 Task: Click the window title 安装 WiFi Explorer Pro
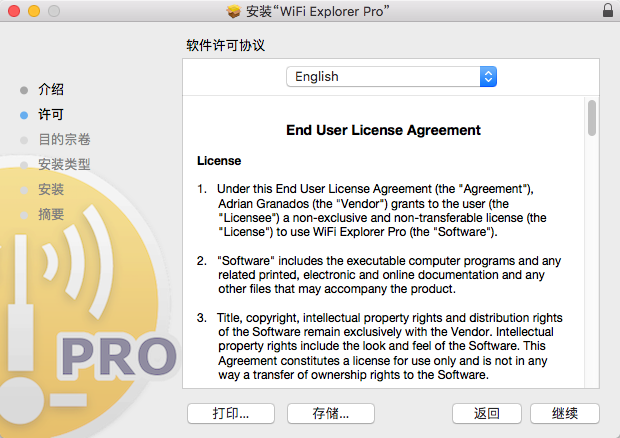[318, 11]
